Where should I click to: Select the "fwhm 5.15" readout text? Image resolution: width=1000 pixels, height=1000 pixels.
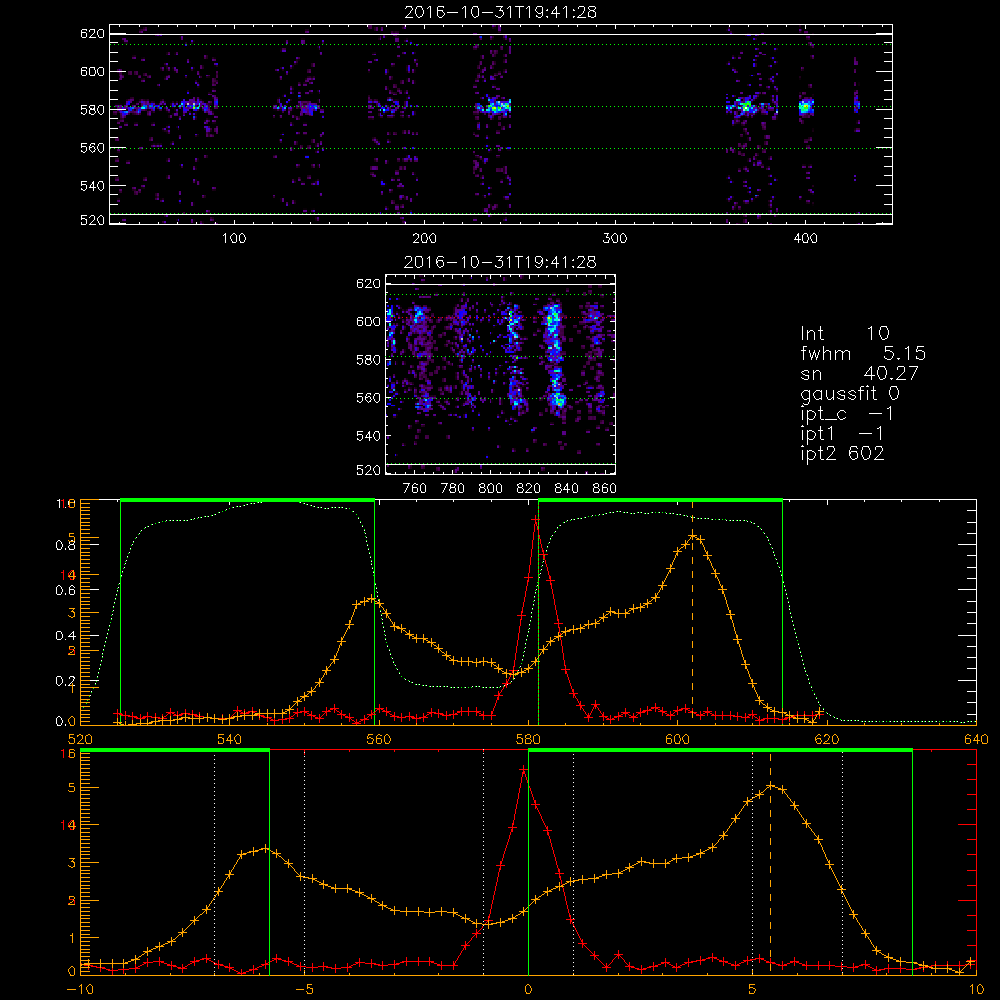(863, 353)
